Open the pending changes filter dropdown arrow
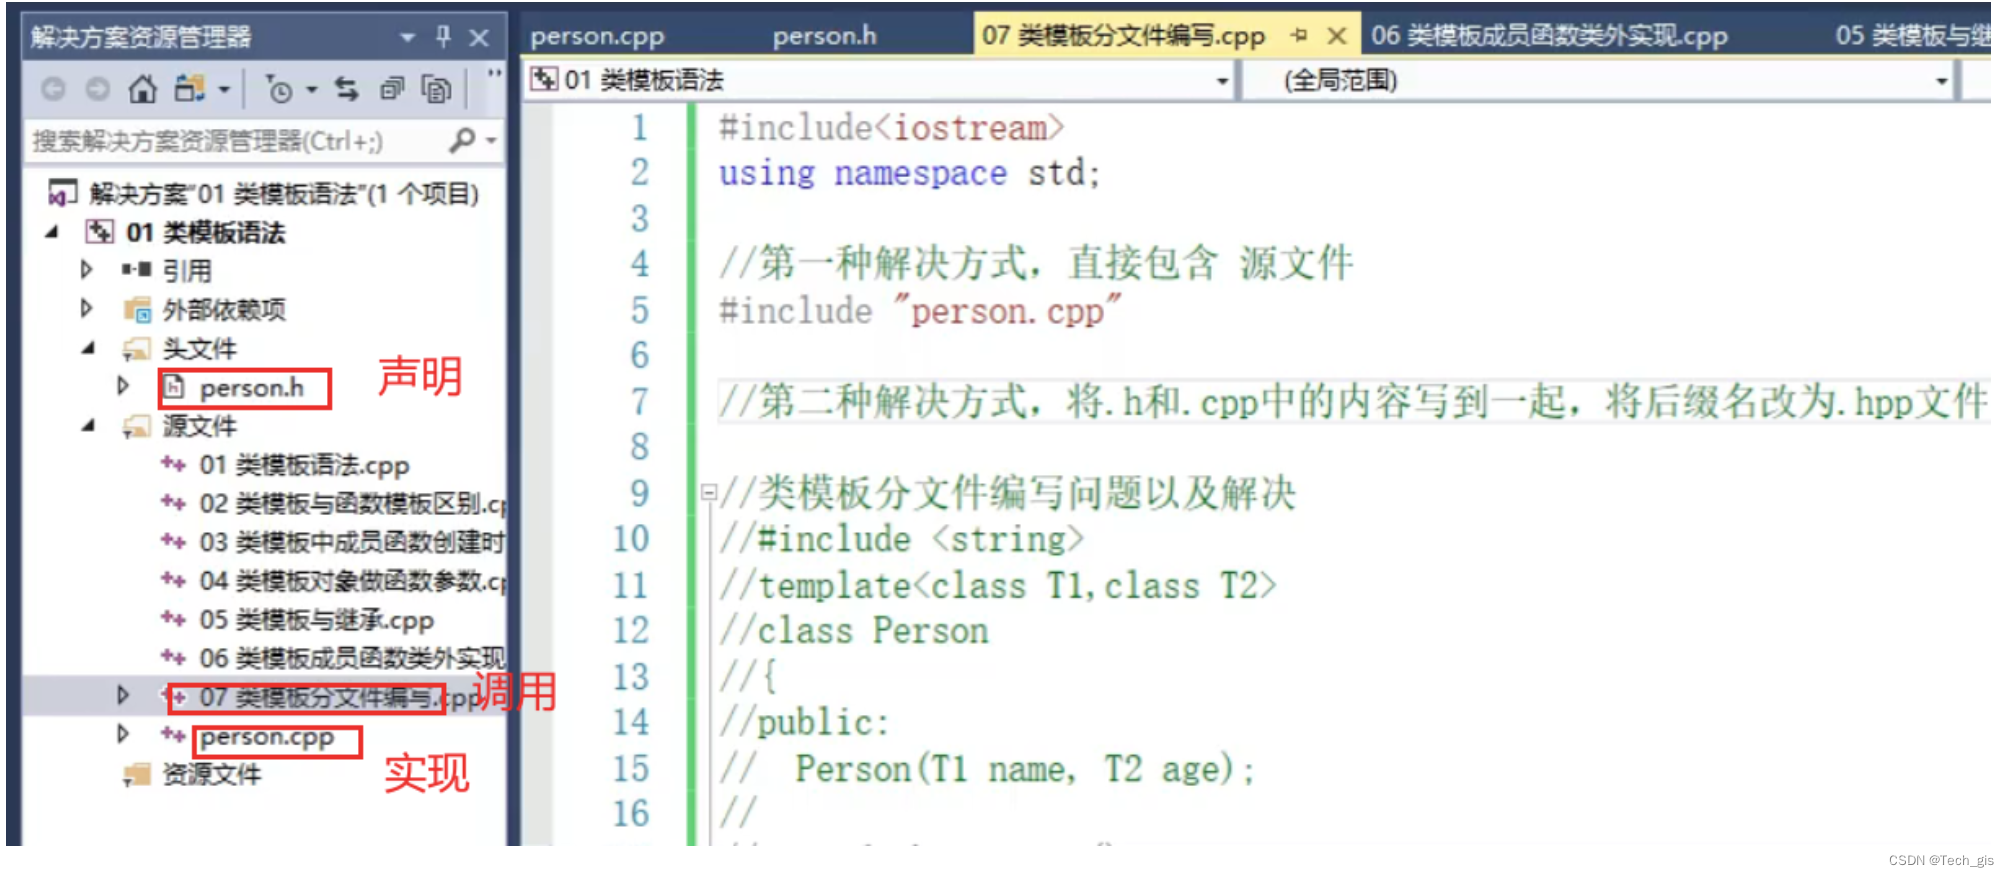The width and height of the screenshot is (2009, 877). (311, 90)
